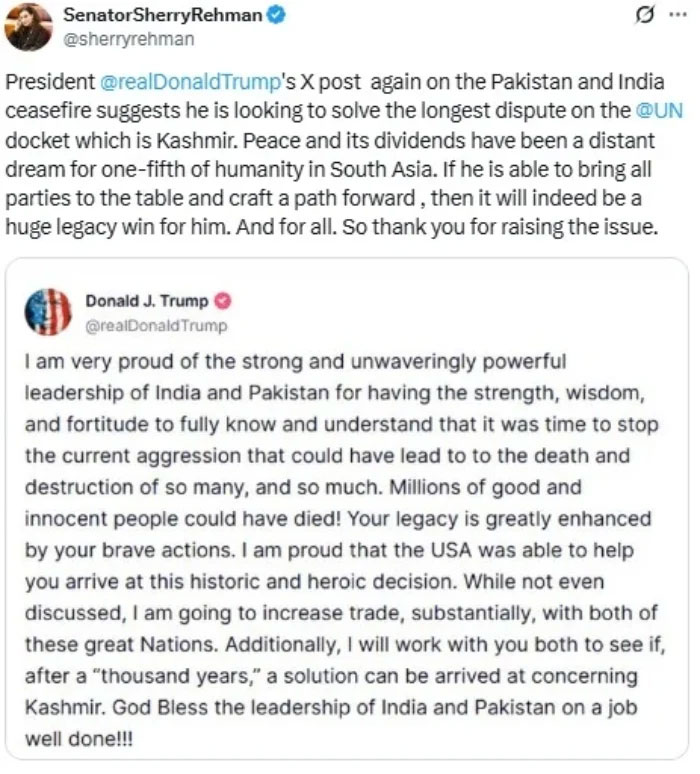Click the quoted text line starting "I am very proud"
This screenshot has width=700, height=774.
[295, 360]
